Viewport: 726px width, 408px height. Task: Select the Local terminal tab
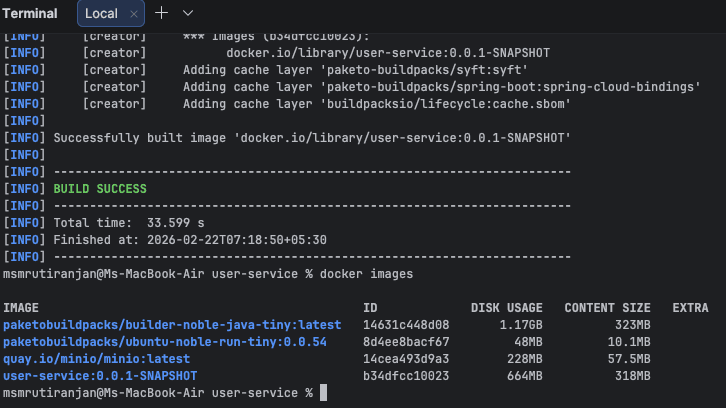102,13
